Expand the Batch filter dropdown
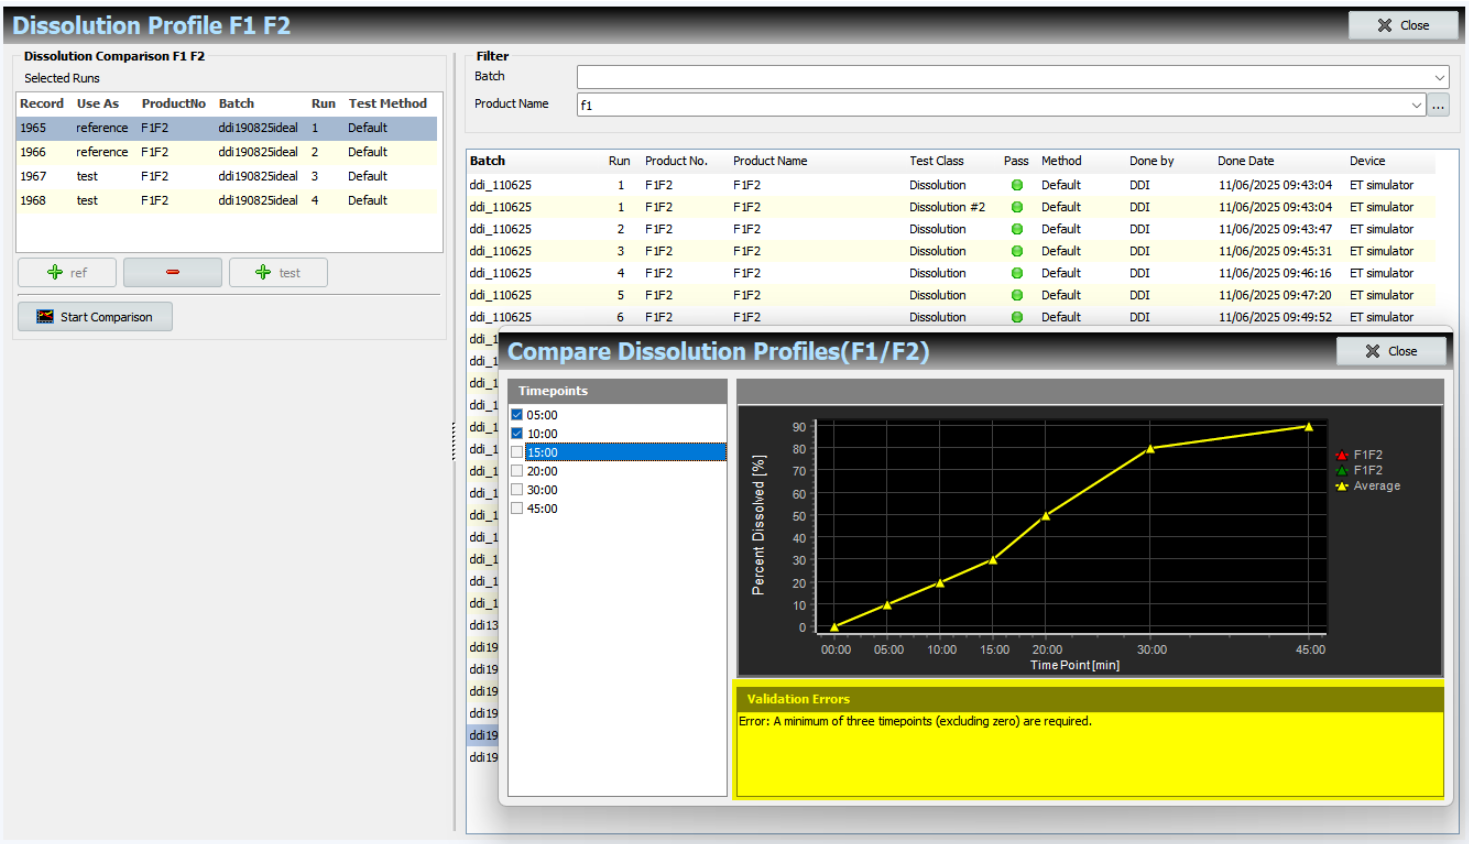 1439,77
